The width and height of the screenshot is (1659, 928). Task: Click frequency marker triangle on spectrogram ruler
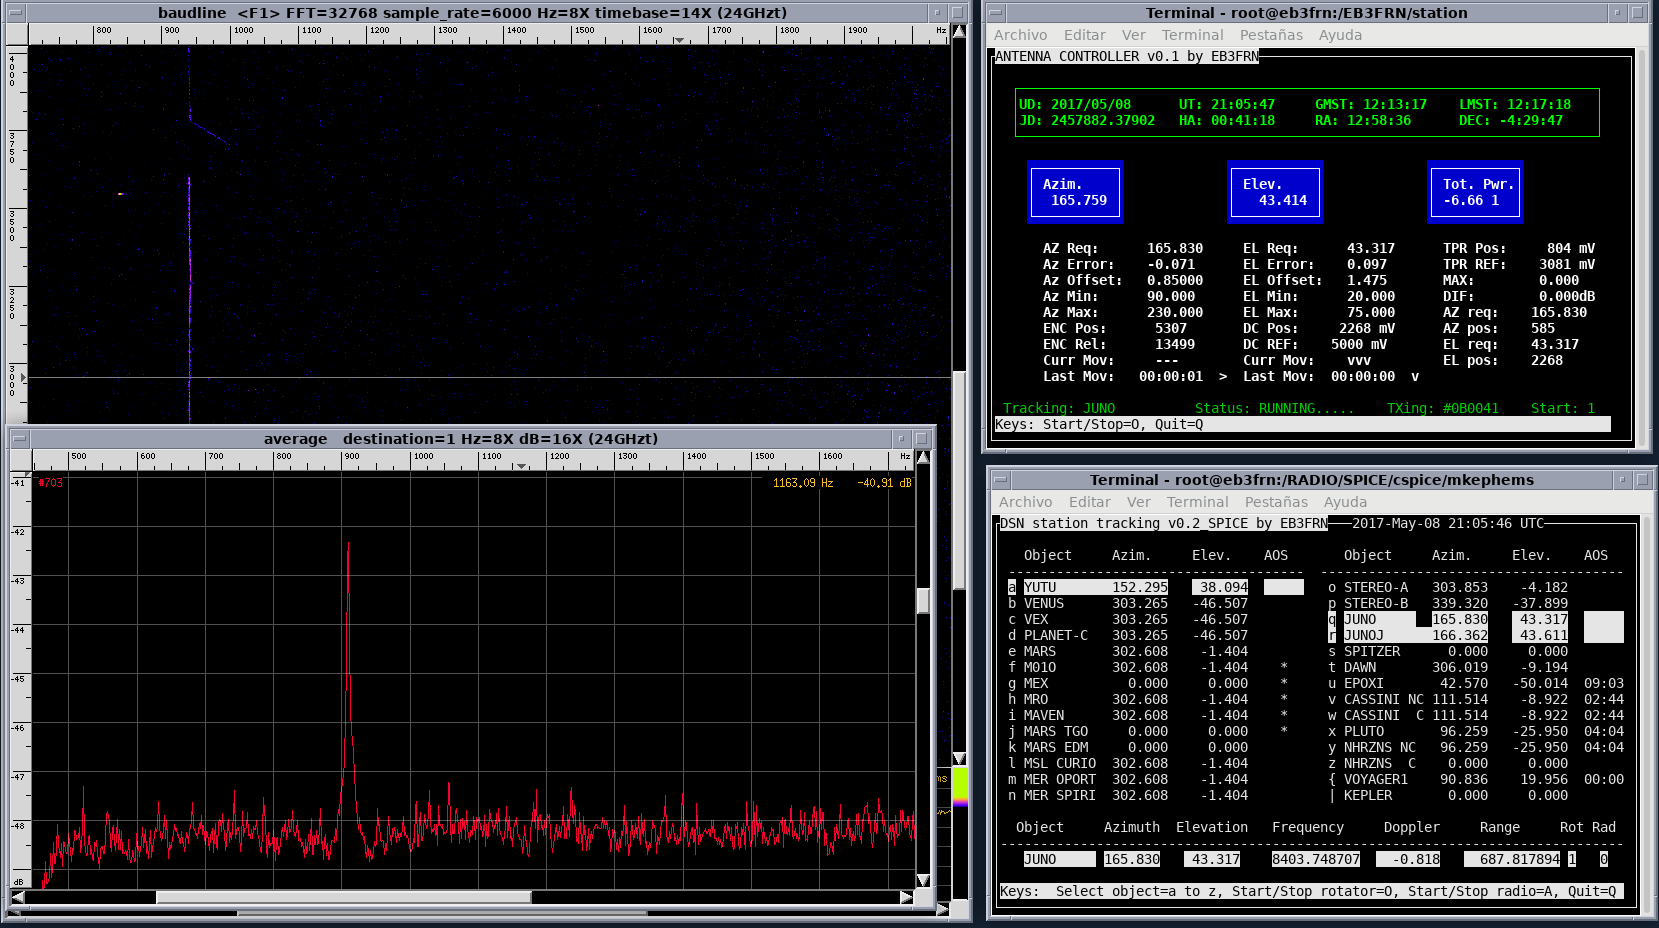click(x=679, y=40)
